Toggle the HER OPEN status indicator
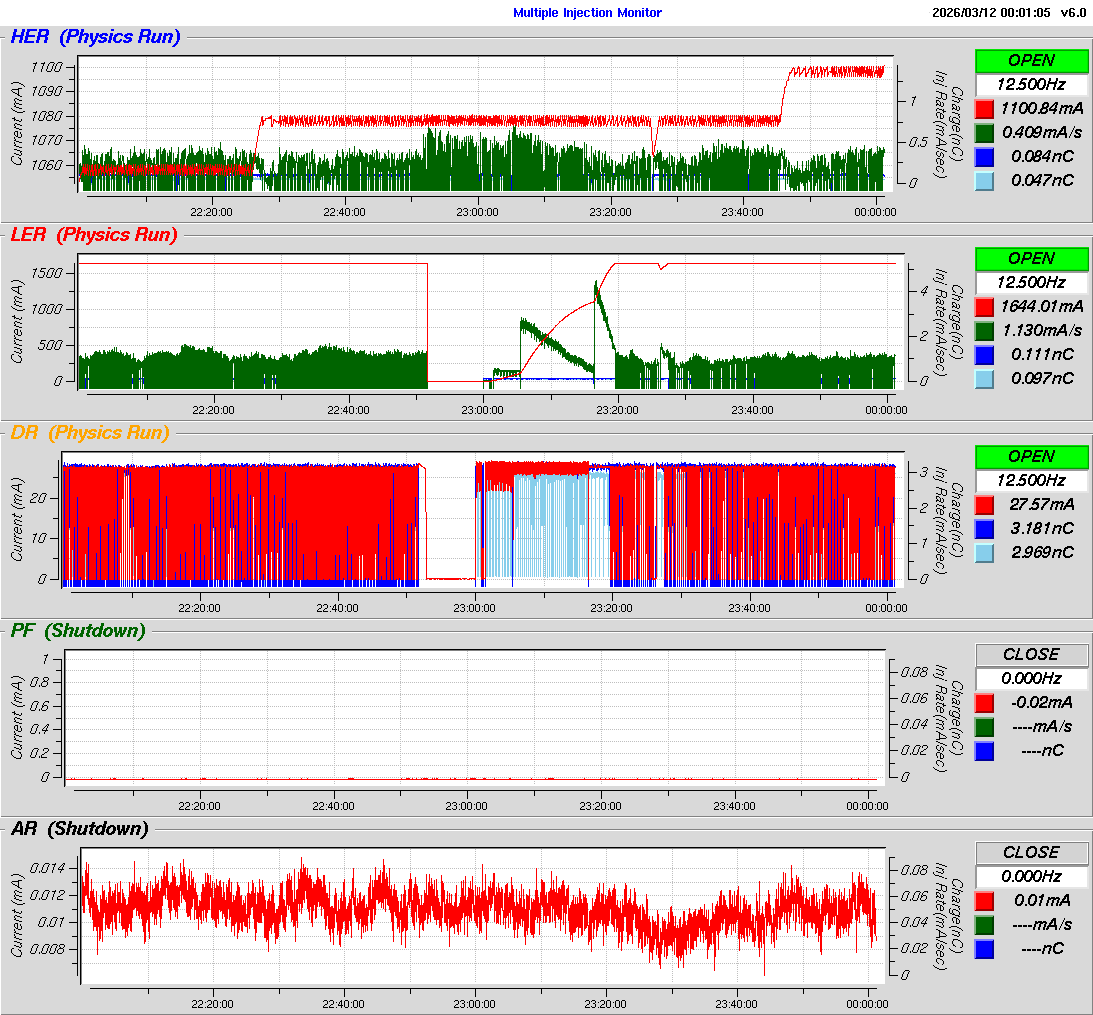1093x1015 pixels. 1031,60
